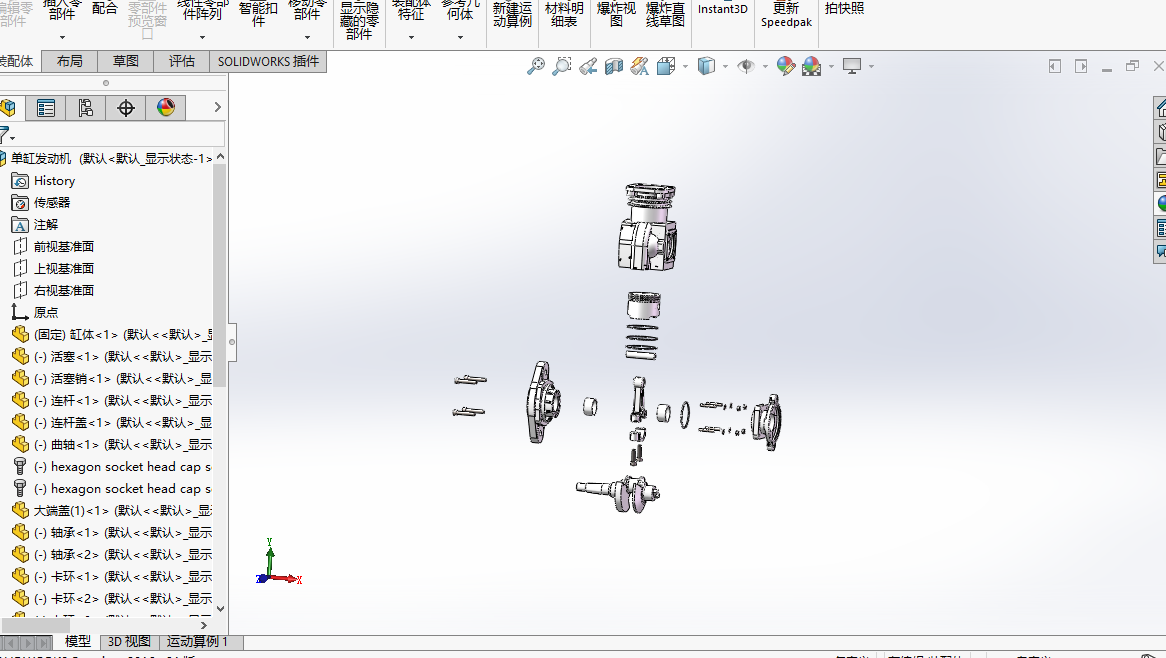
Task: Click the Apply Scene icon
Action: 811,66
